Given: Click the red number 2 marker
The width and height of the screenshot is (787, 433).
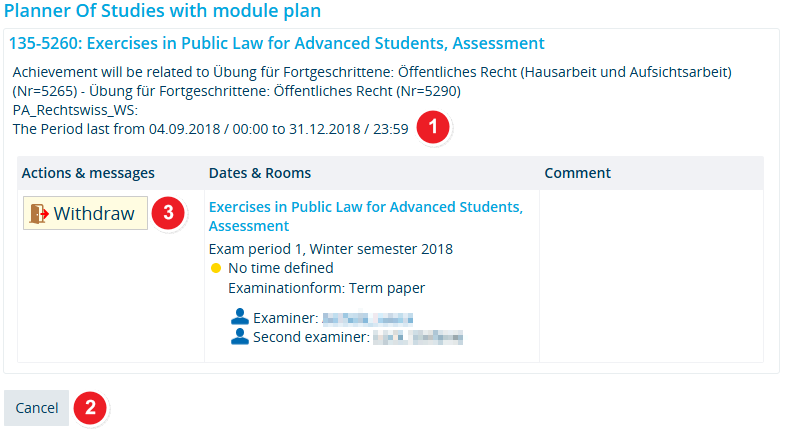Looking at the screenshot, I should pyautogui.click(x=90, y=407).
